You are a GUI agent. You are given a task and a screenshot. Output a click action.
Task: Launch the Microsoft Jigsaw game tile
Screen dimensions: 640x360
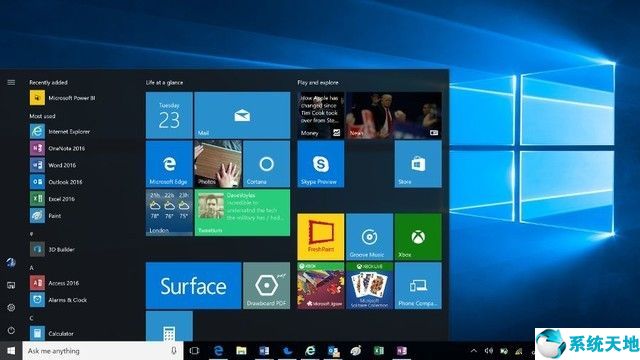tap(320, 286)
